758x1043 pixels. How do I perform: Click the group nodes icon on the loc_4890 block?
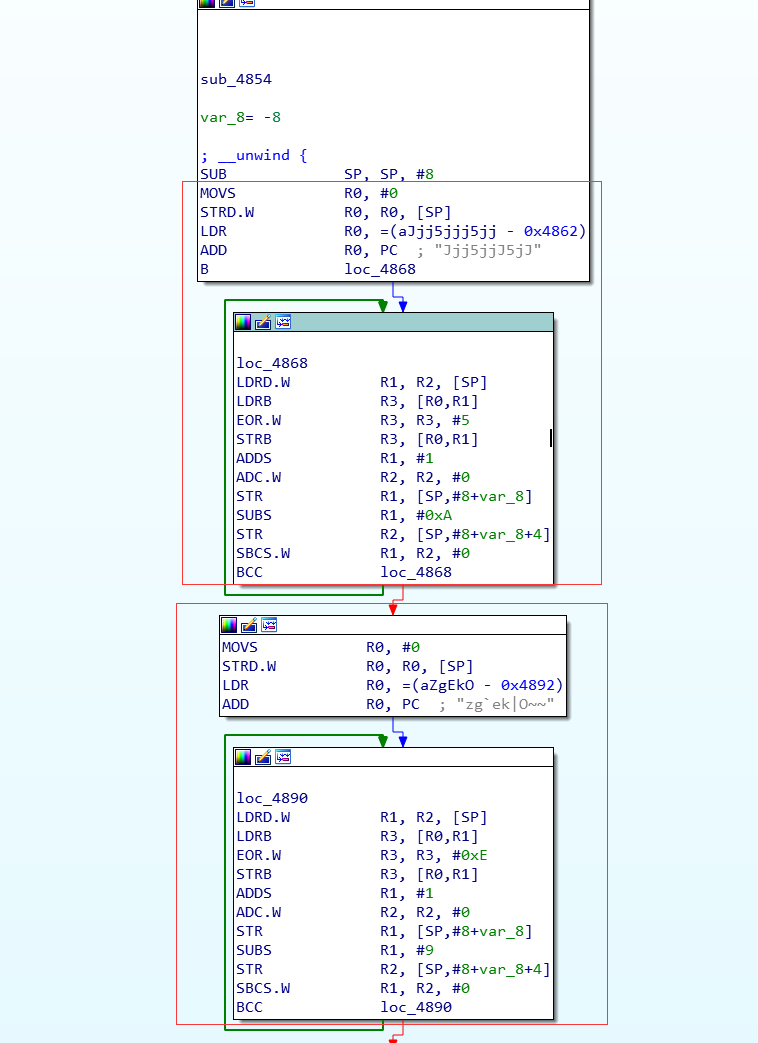[x=283, y=757]
